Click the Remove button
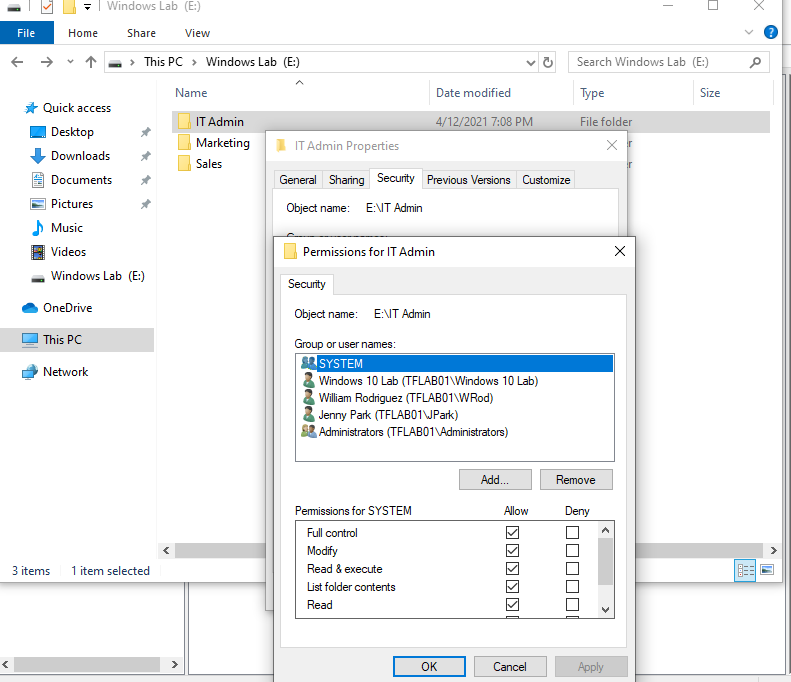791x682 pixels. (x=576, y=480)
